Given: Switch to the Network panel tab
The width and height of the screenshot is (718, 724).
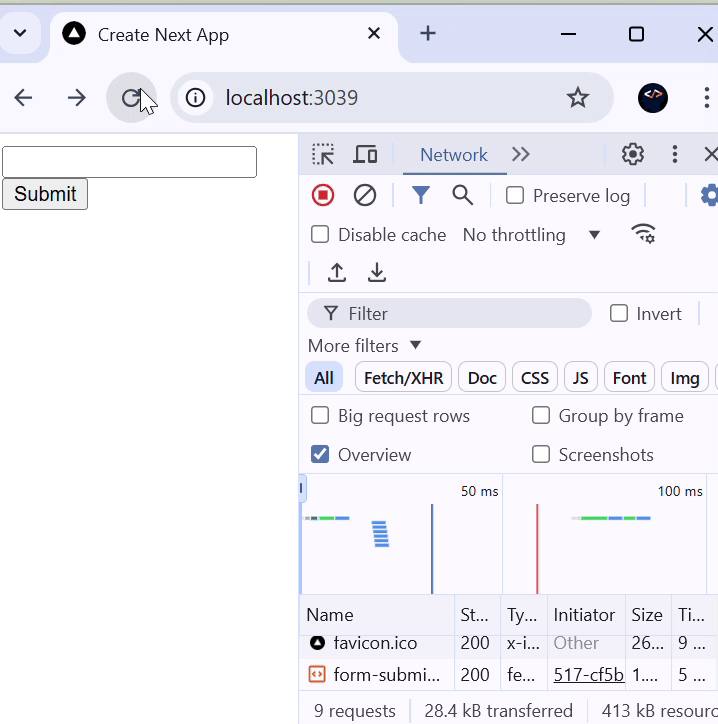Looking at the screenshot, I should pyautogui.click(x=454, y=155).
